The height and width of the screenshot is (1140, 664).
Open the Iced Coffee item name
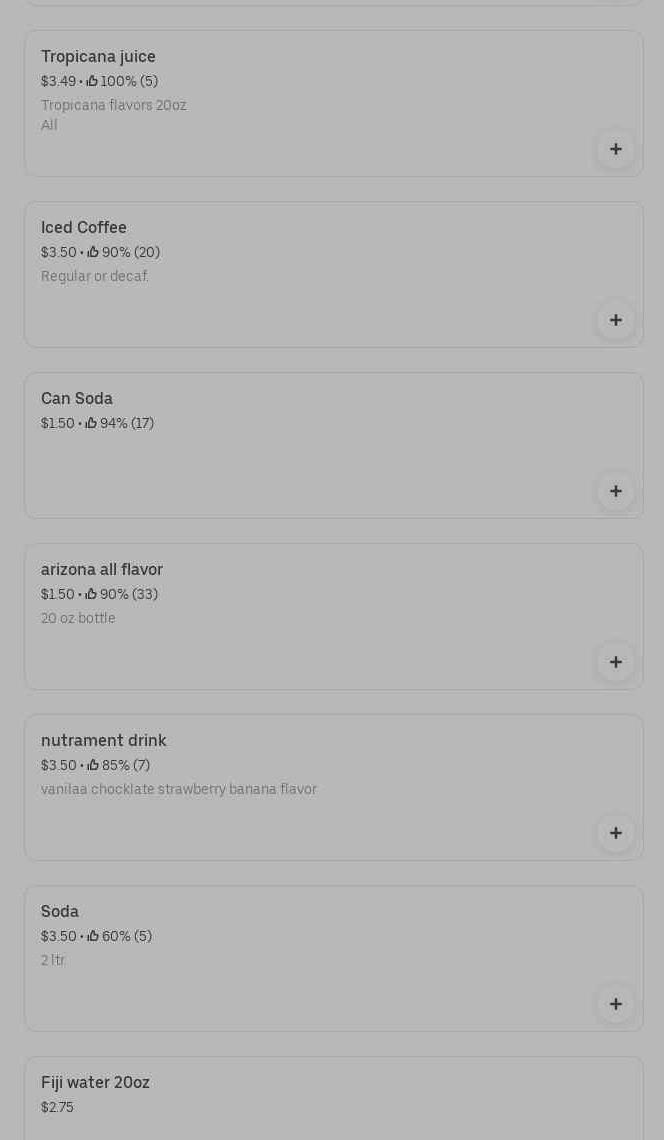coord(84,228)
